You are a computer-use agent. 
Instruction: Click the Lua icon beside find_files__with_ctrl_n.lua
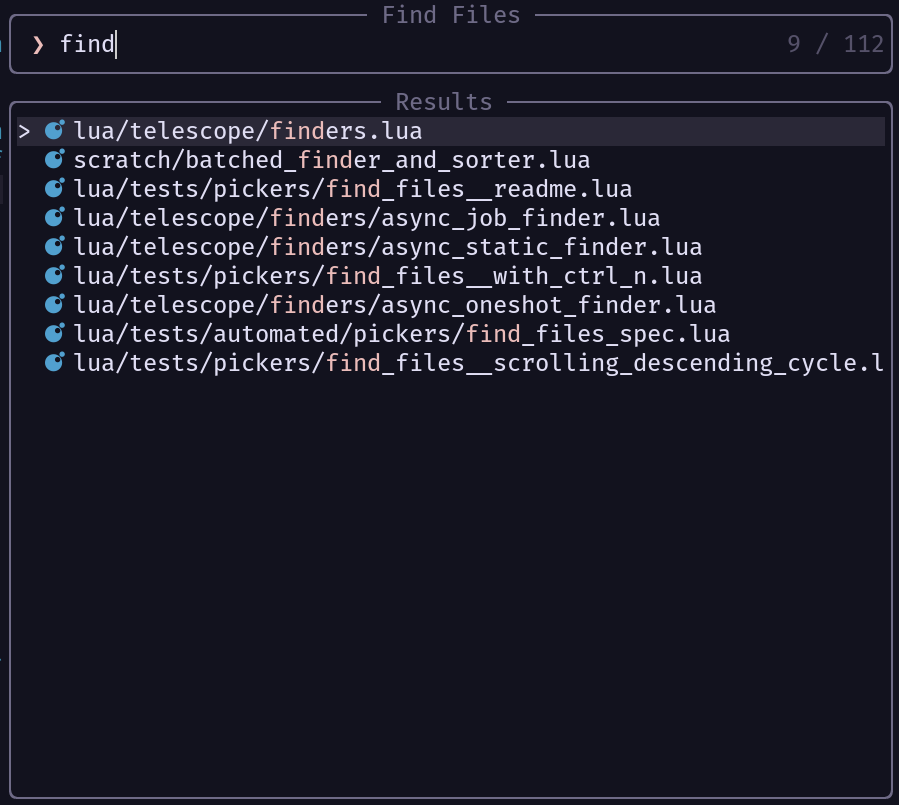(54, 275)
